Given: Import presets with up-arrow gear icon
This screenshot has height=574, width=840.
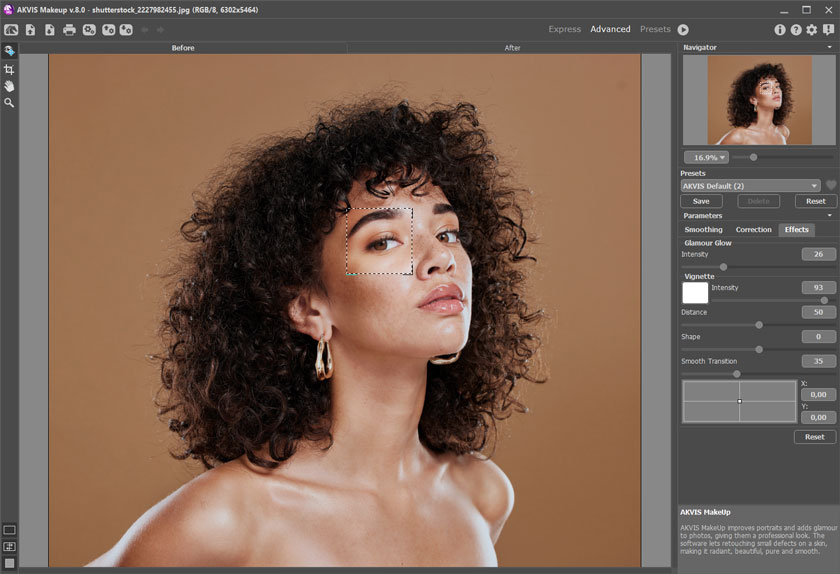Looking at the screenshot, I should coord(108,30).
